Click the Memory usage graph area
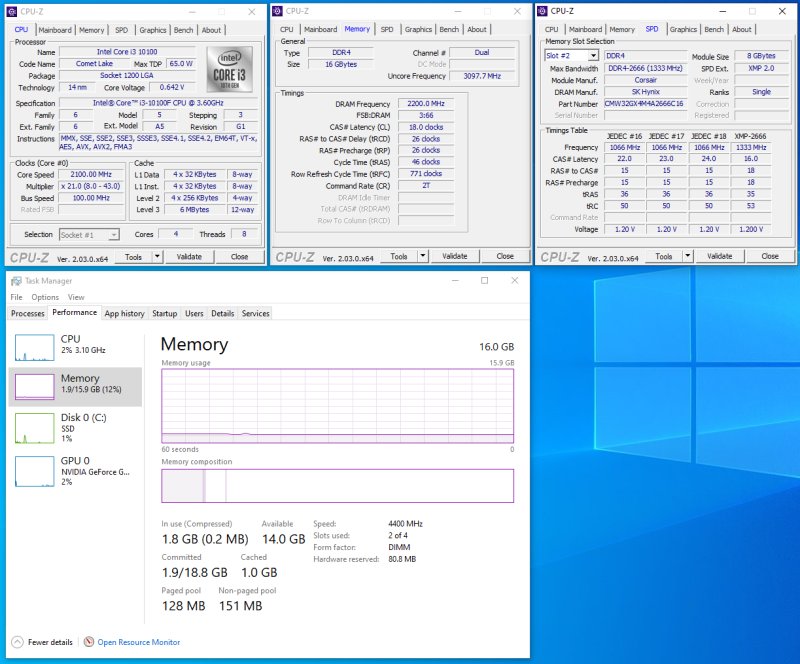800x664 pixels. [x=337, y=407]
